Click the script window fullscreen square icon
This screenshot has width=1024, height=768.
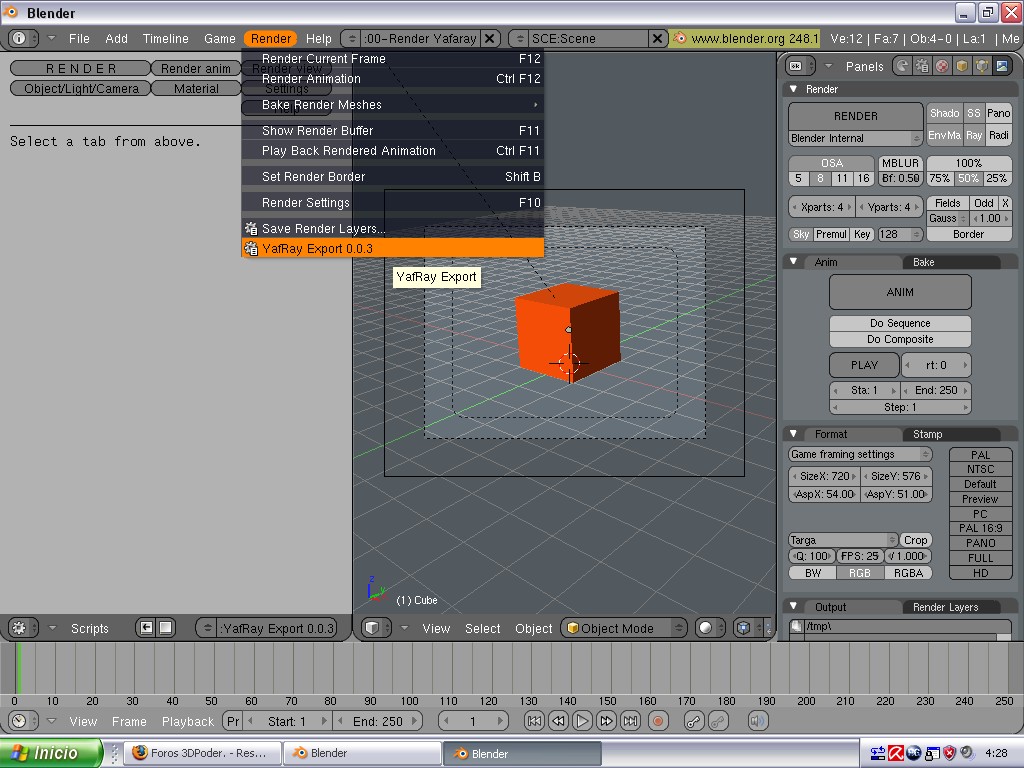pyautogui.click(x=166, y=628)
